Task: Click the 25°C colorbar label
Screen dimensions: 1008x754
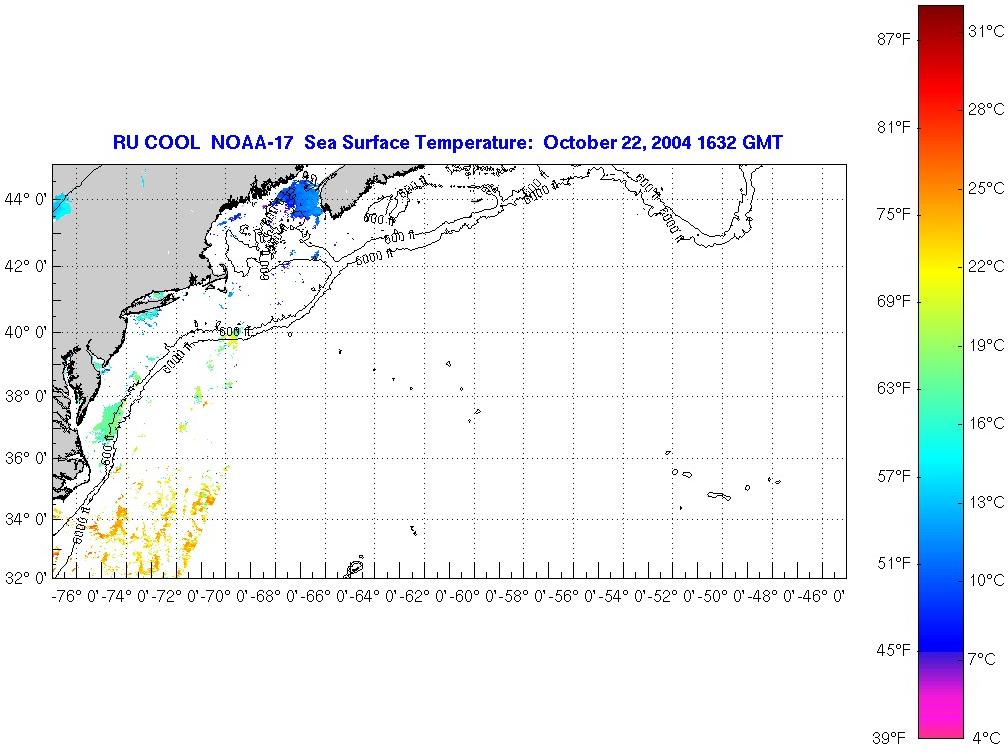Action: (986, 188)
